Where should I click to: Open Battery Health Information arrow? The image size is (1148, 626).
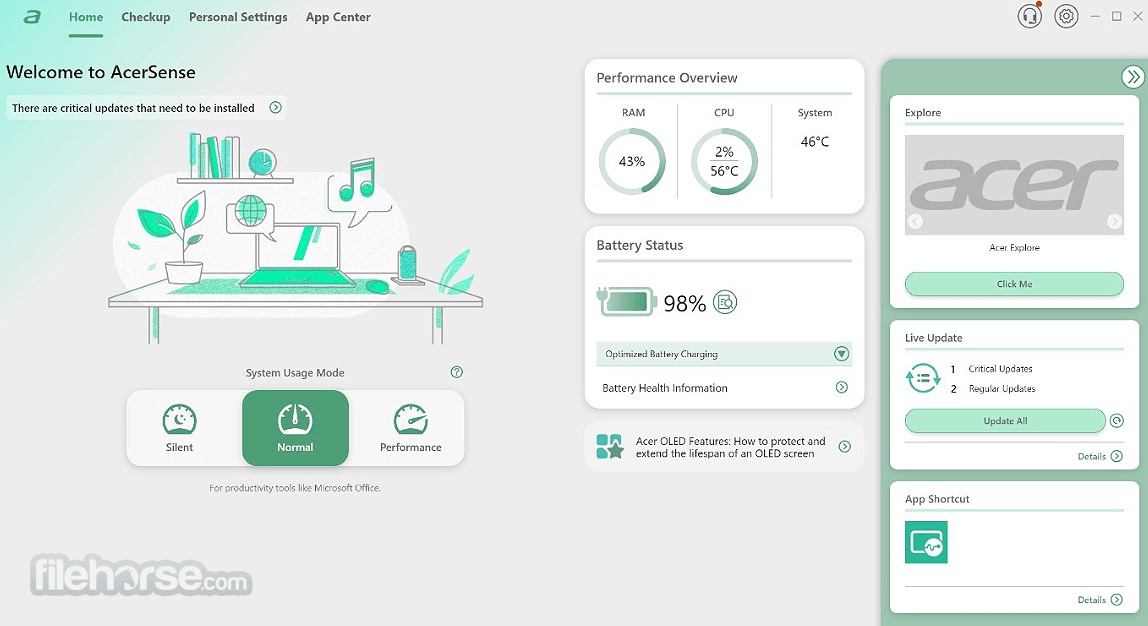[842, 387]
